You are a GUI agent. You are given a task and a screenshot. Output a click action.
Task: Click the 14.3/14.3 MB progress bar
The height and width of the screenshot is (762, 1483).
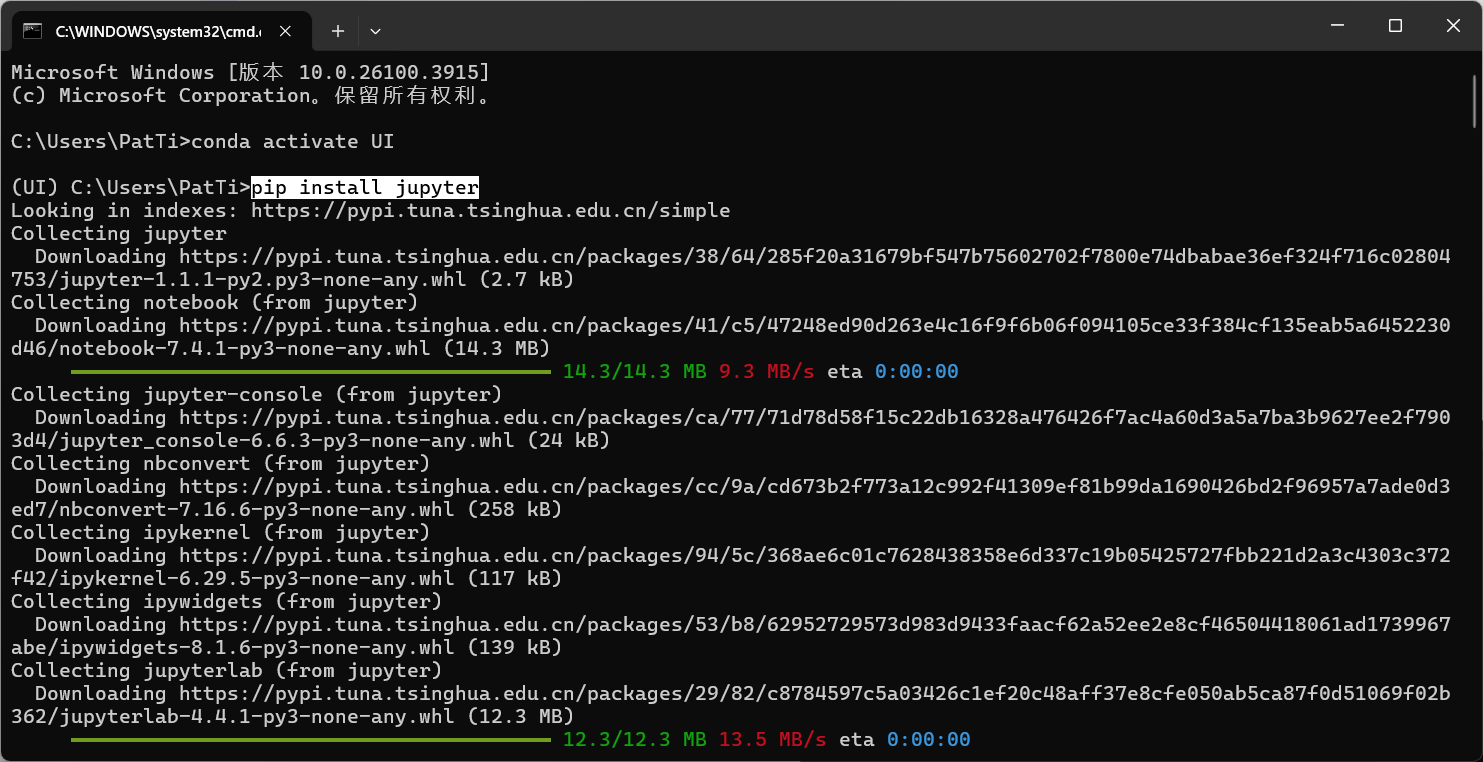(x=311, y=372)
